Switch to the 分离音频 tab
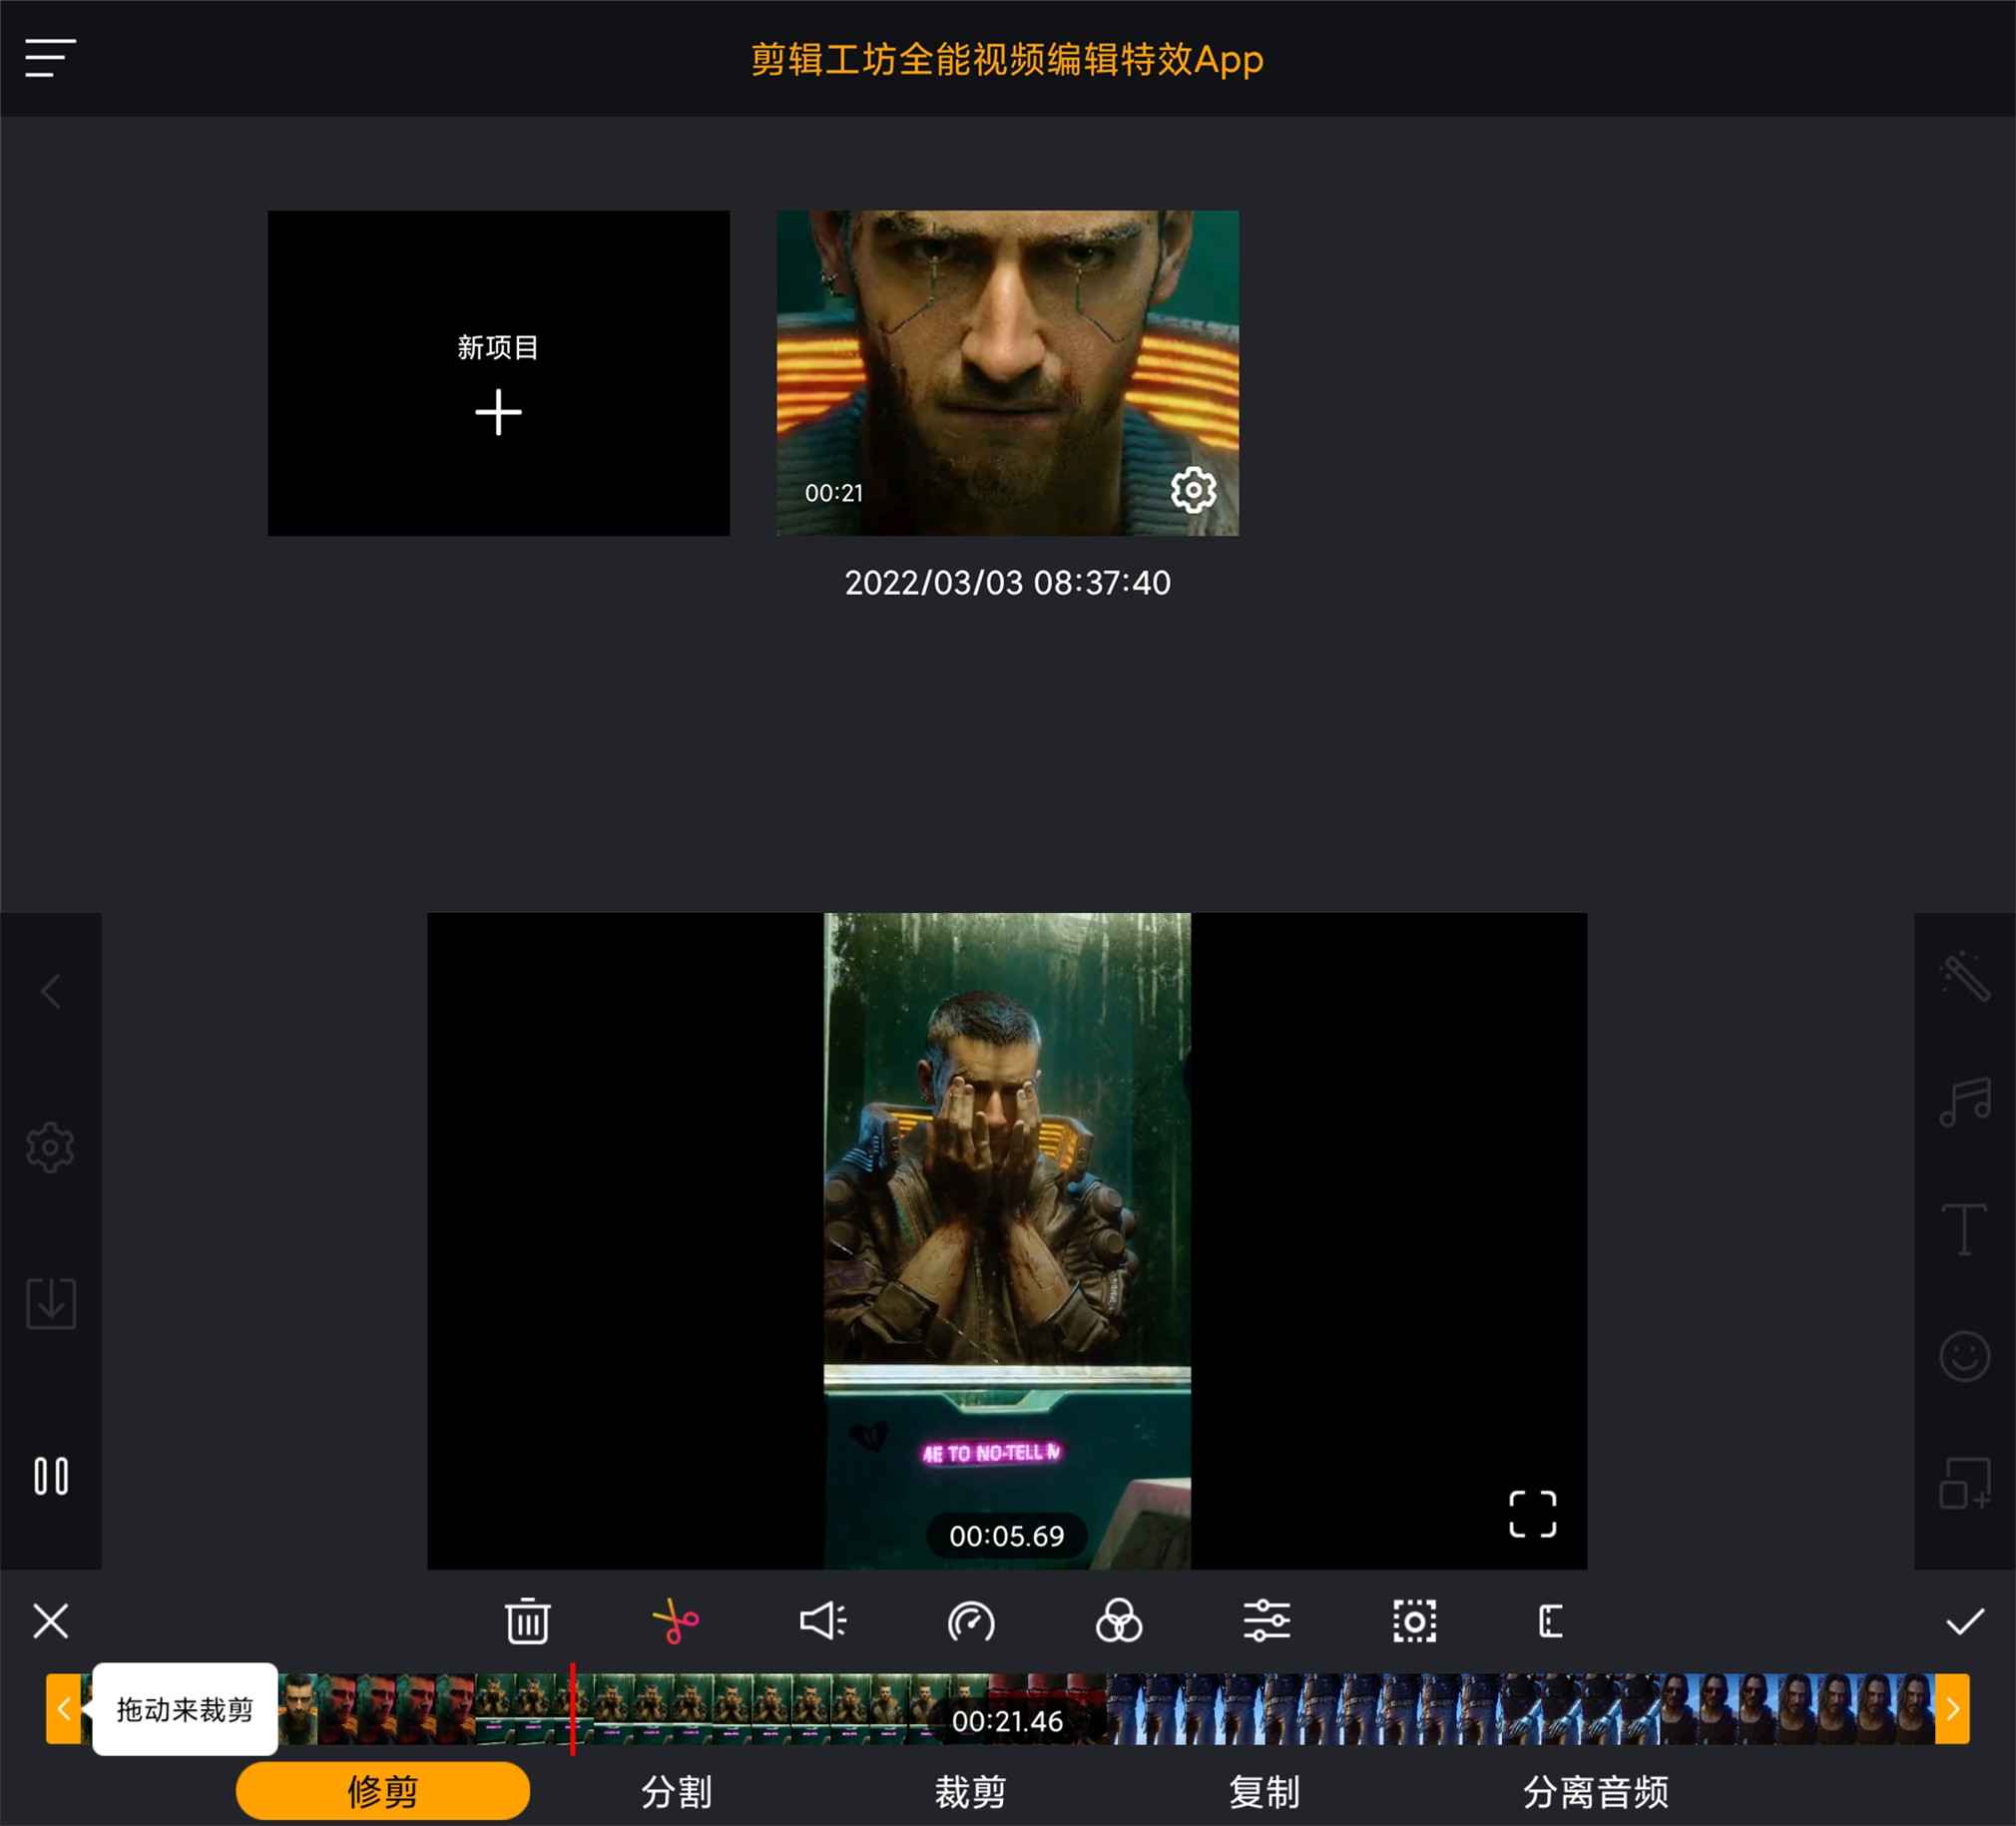 click(x=1596, y=1792)
